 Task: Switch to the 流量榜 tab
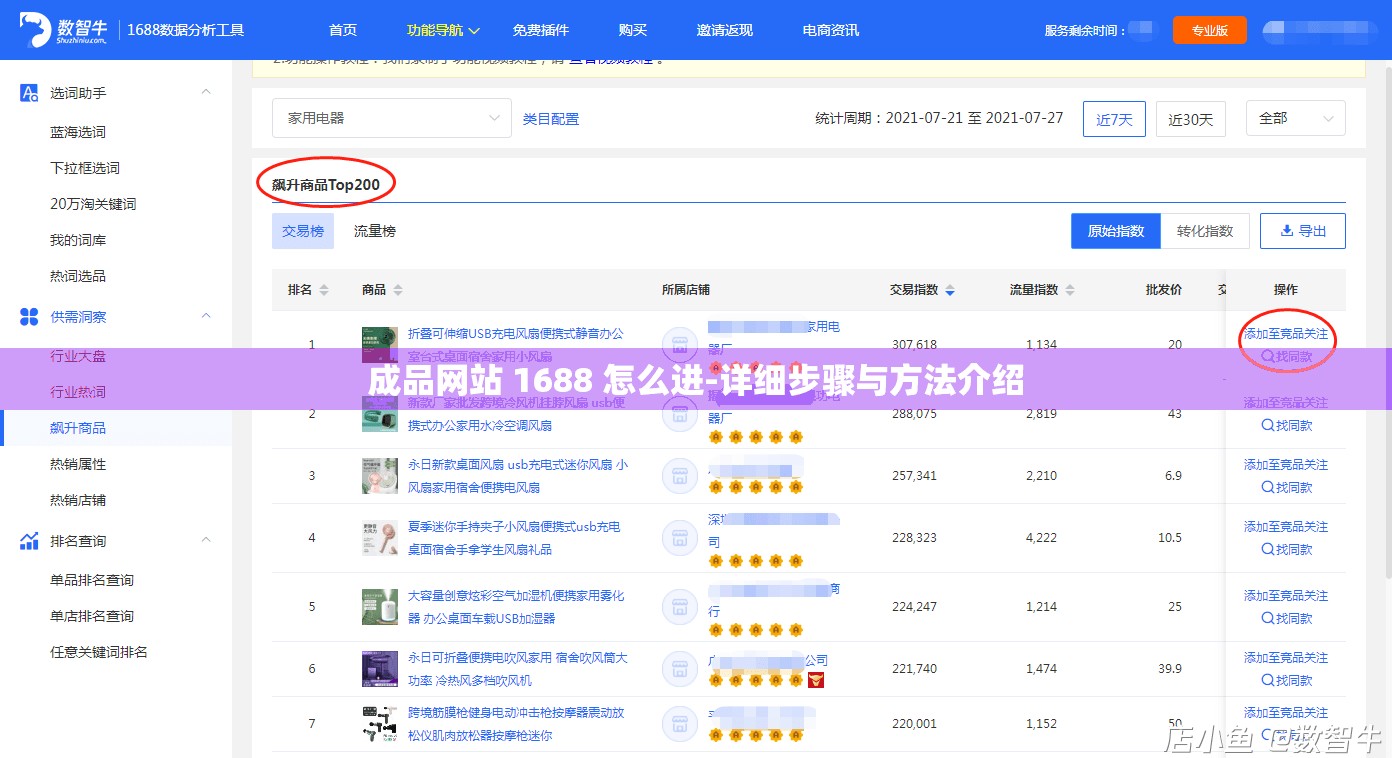click(x=373, y=230)
